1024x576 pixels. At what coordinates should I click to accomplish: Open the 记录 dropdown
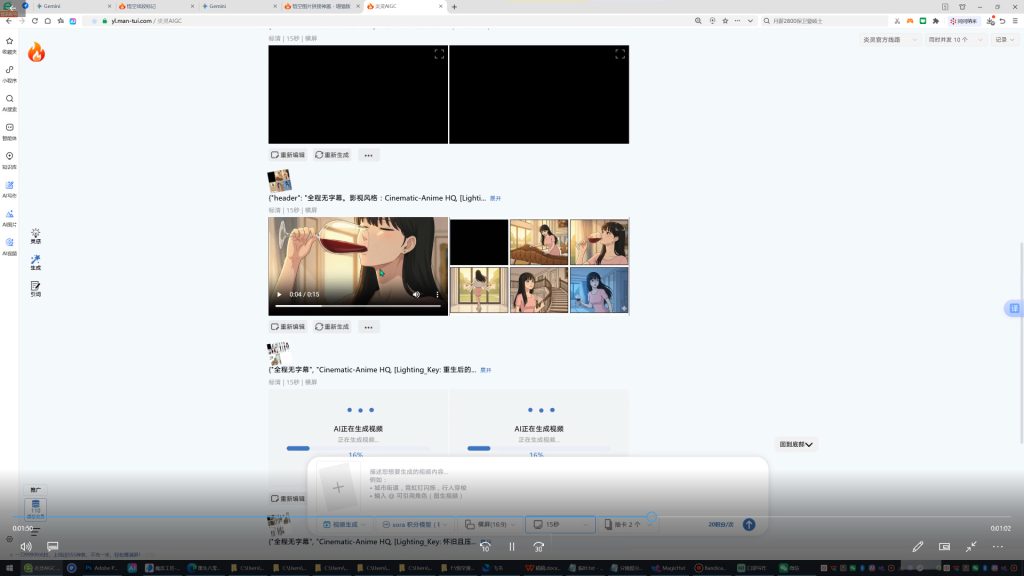pos(1004,40)
